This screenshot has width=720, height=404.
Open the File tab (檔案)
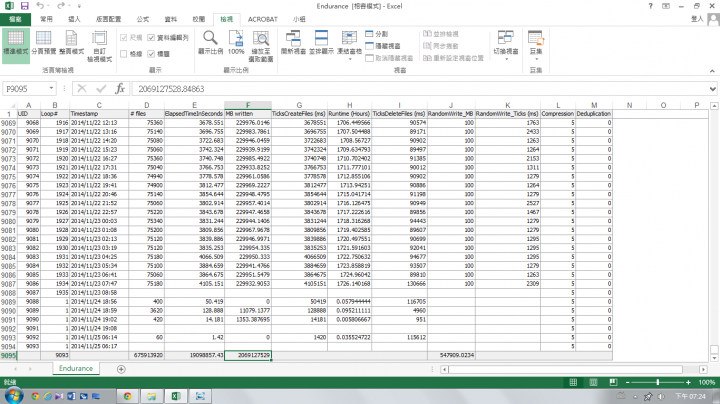(15, 19)
